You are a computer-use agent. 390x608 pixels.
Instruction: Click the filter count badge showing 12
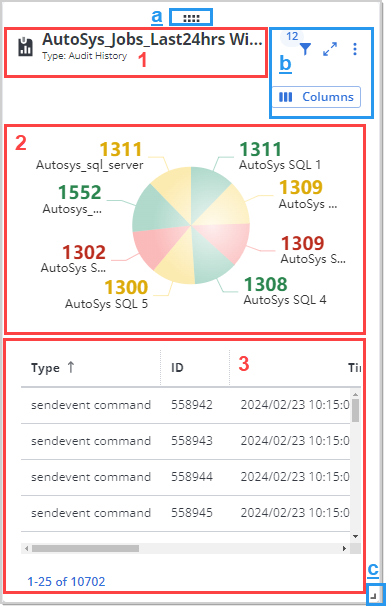click(x=292, y=36)
